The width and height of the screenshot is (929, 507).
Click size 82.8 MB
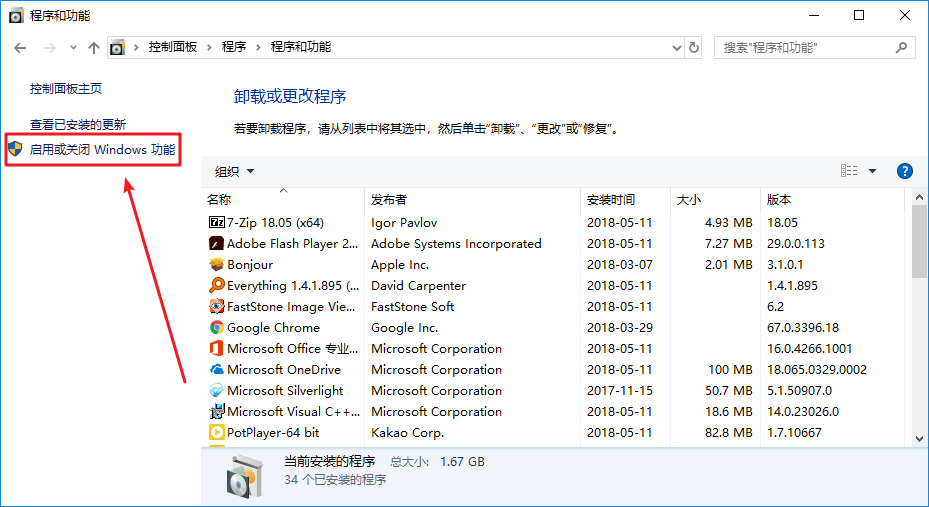coord(729,432)
